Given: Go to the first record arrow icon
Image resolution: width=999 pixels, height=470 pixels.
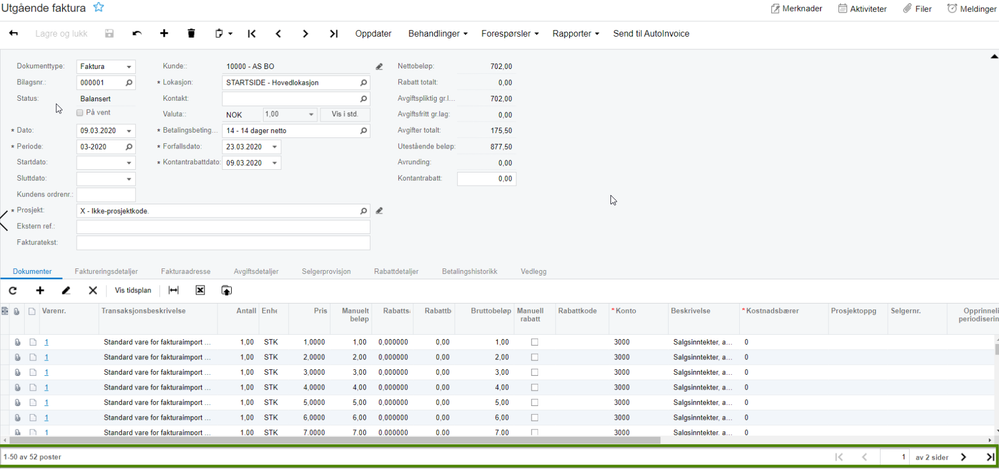Looking at the screenshot, I should (252, 34).
